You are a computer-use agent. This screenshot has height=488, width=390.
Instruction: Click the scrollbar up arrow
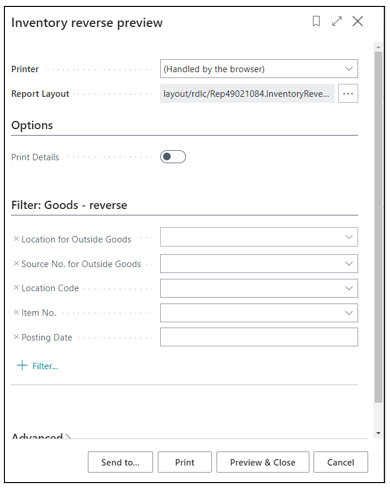(378, 47)
